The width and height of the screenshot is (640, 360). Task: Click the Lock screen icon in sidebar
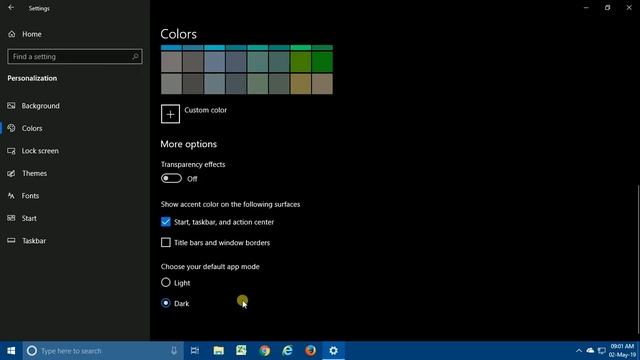(11, 151)
